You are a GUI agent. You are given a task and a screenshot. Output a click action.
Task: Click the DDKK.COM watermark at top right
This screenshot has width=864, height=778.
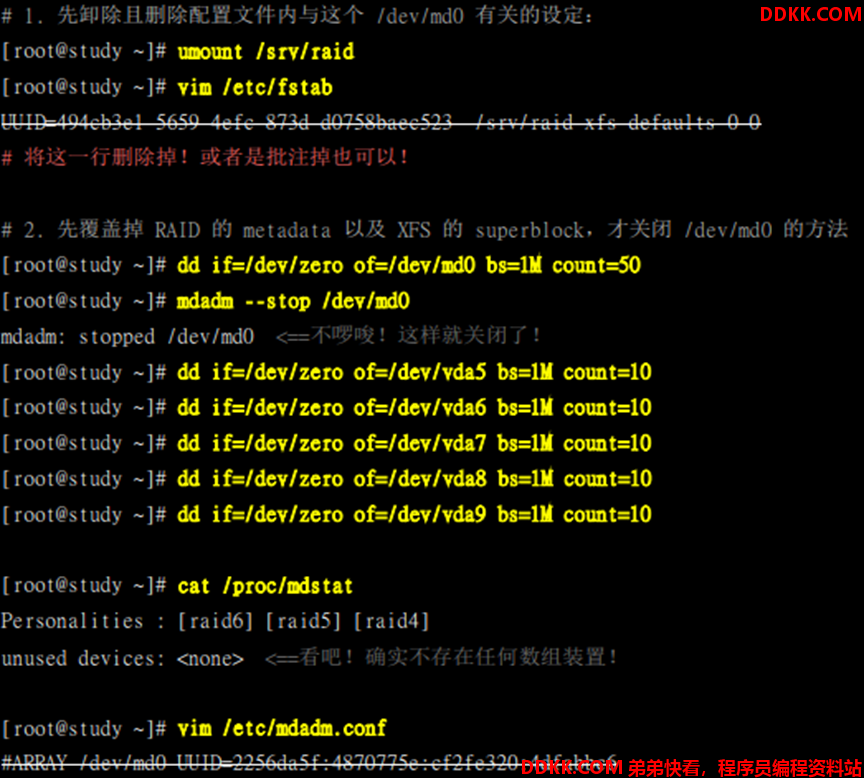(811, 15)
